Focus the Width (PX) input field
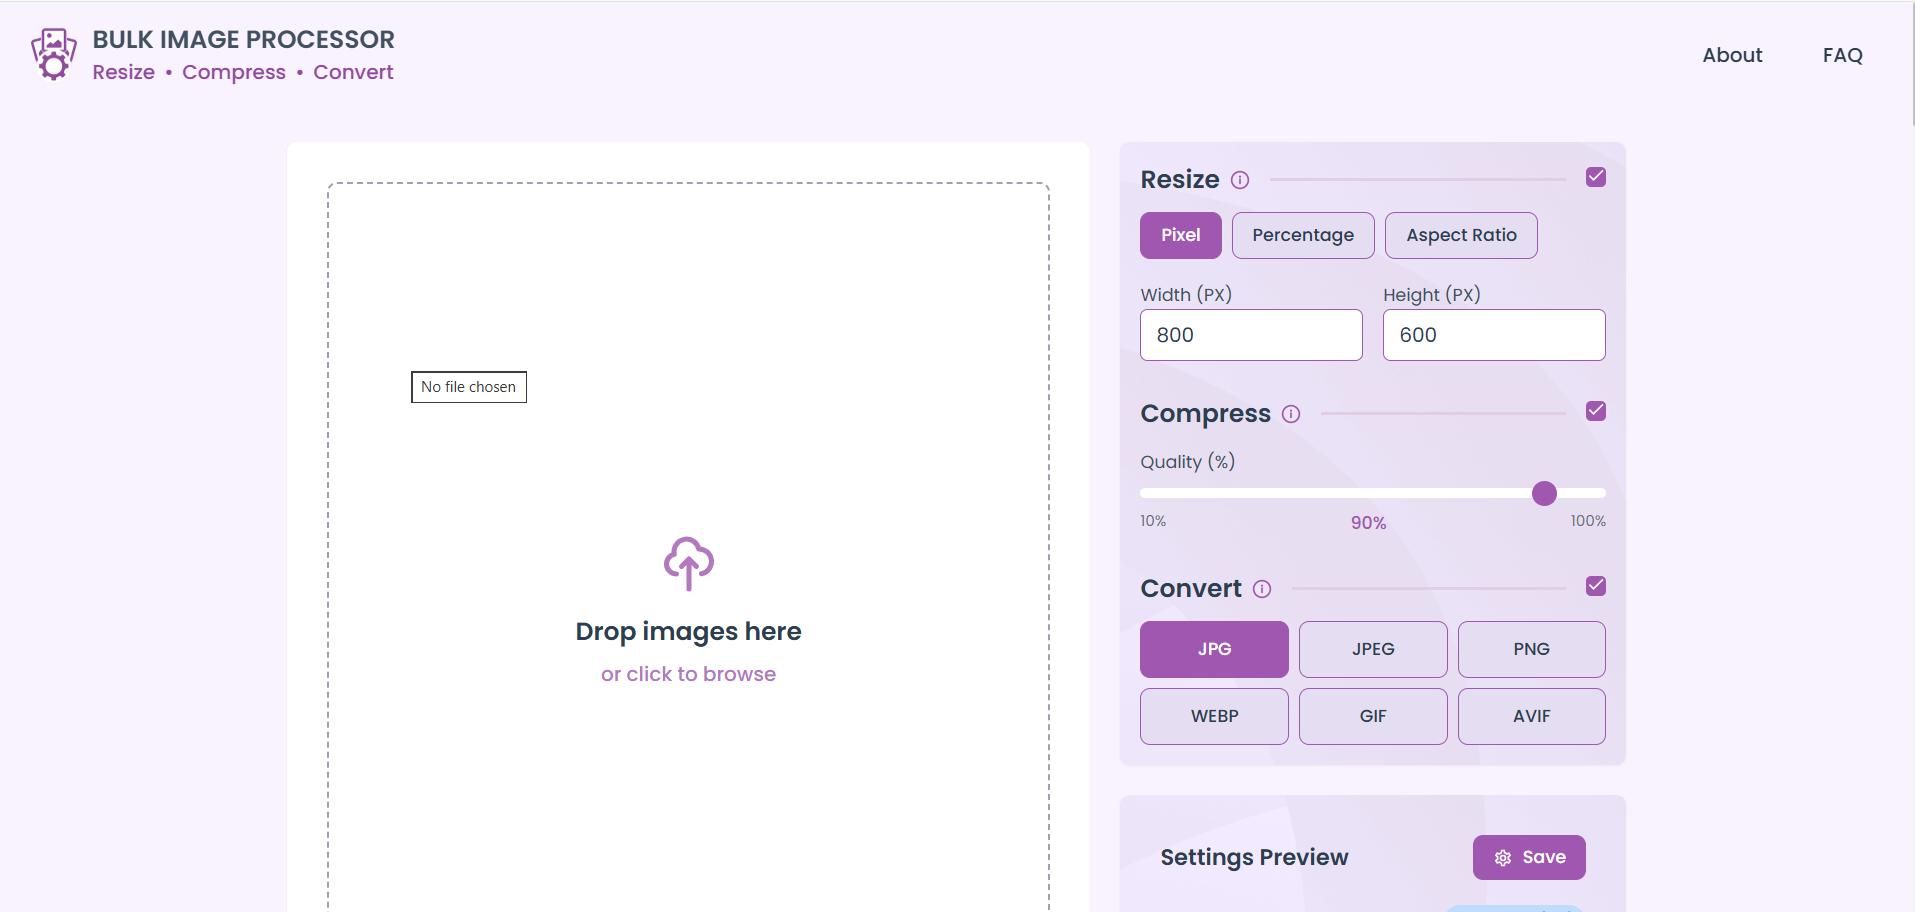Image resolution: width=1915 pixels, height=912 pixels. (1251, 335)
